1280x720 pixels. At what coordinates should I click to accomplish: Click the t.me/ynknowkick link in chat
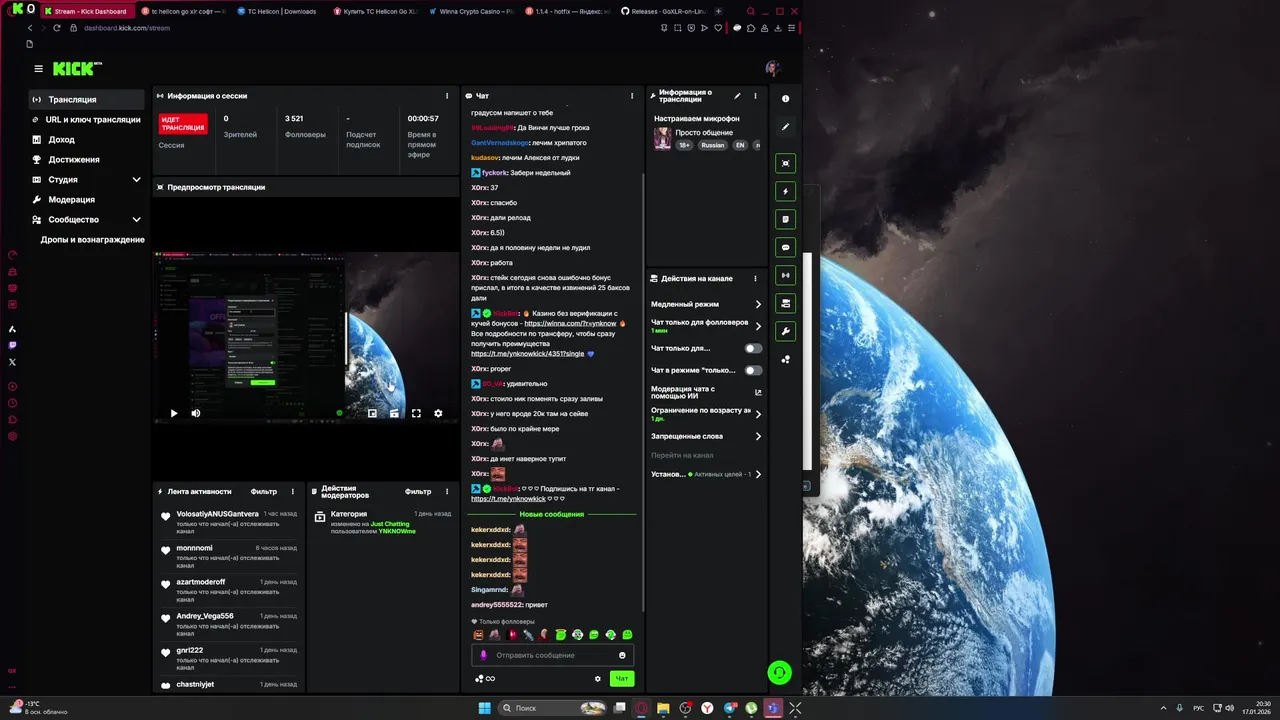508,498
